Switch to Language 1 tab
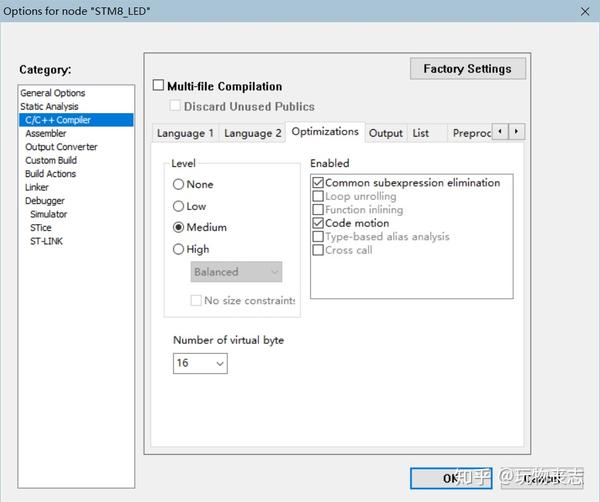 tap(185, 133)
